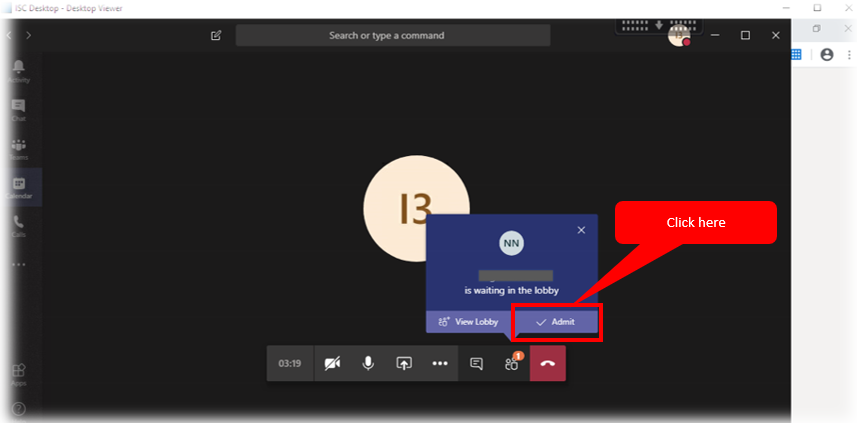Open Chat in the Teams sidebar

coord(19,110)
